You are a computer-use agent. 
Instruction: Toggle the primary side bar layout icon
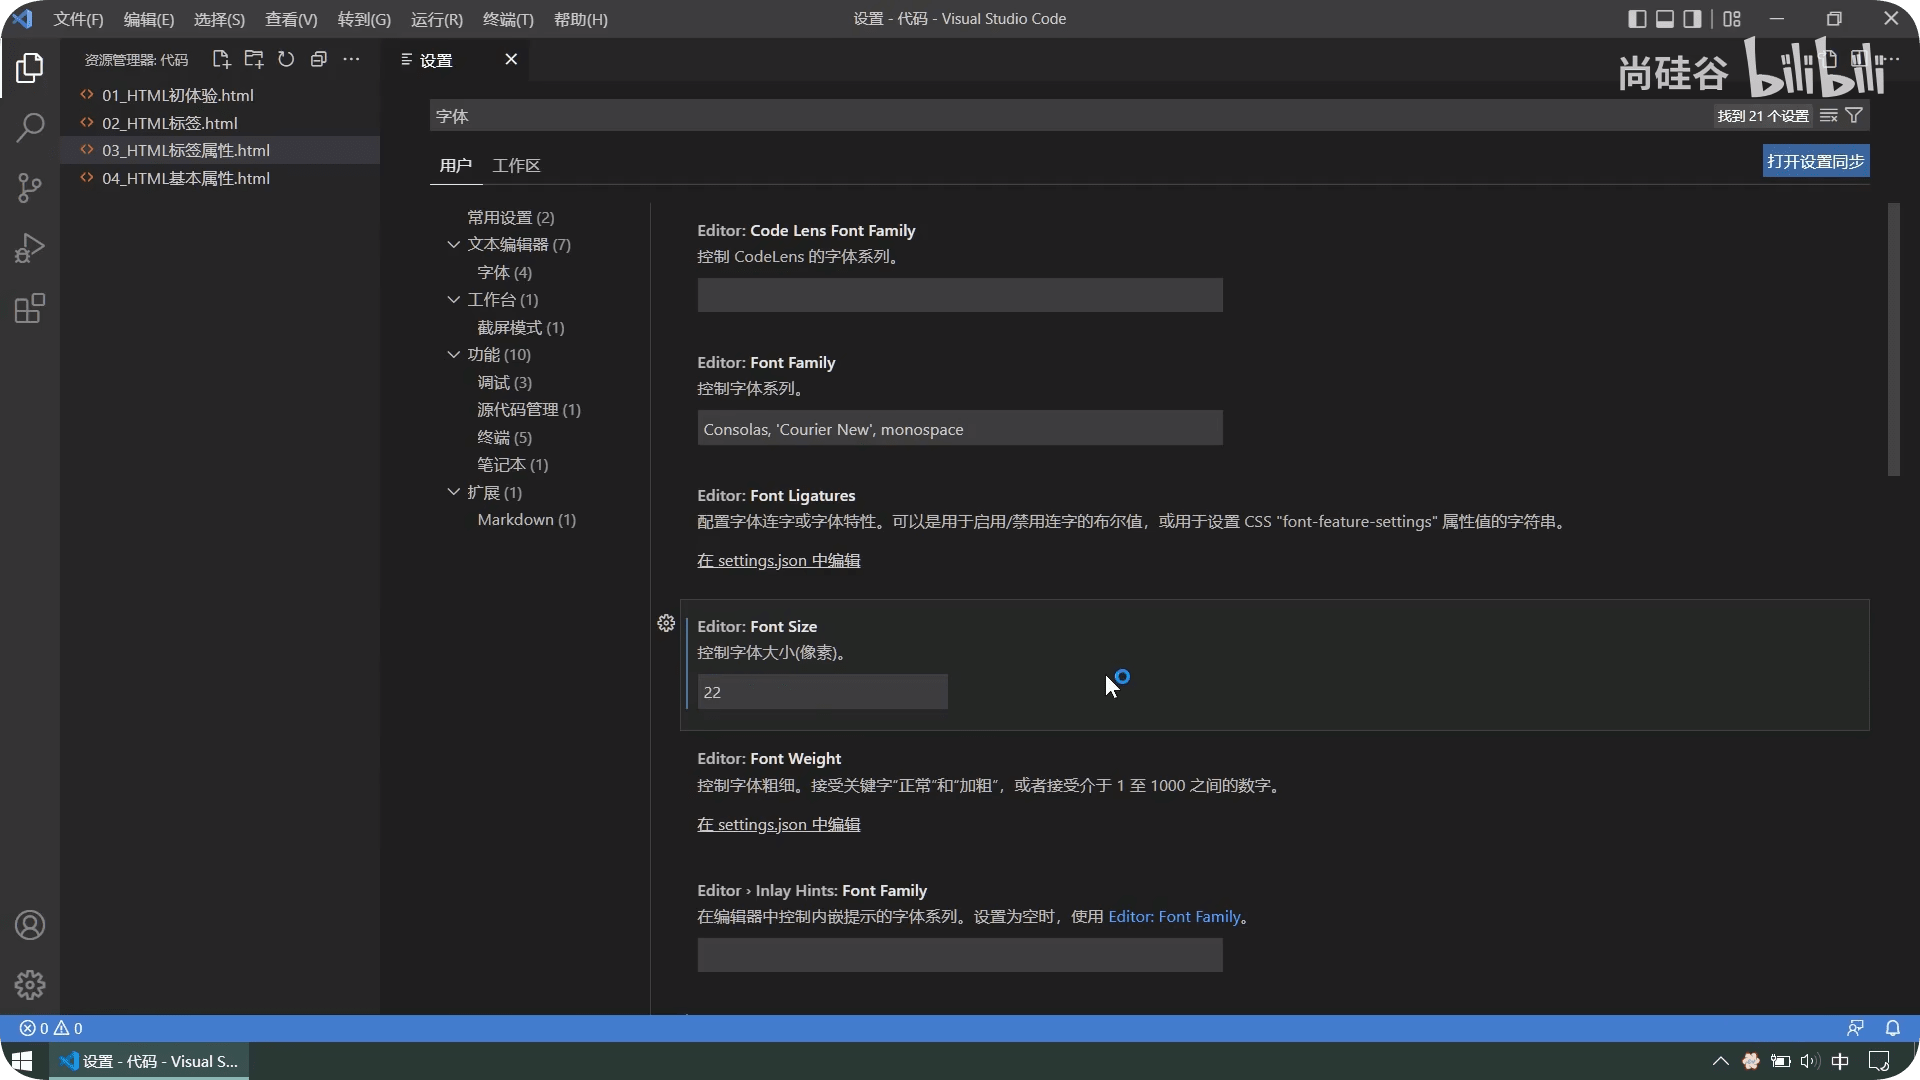(1637, 19)
